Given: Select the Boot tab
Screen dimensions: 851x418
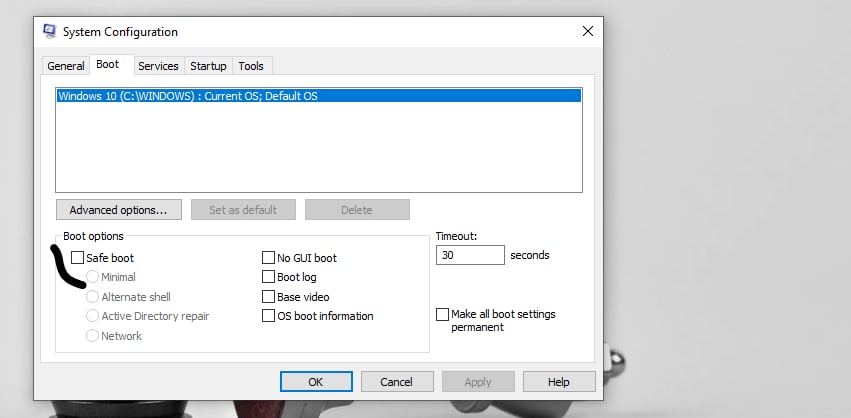Looking at the screenshot, I should (x=112, y=64).
